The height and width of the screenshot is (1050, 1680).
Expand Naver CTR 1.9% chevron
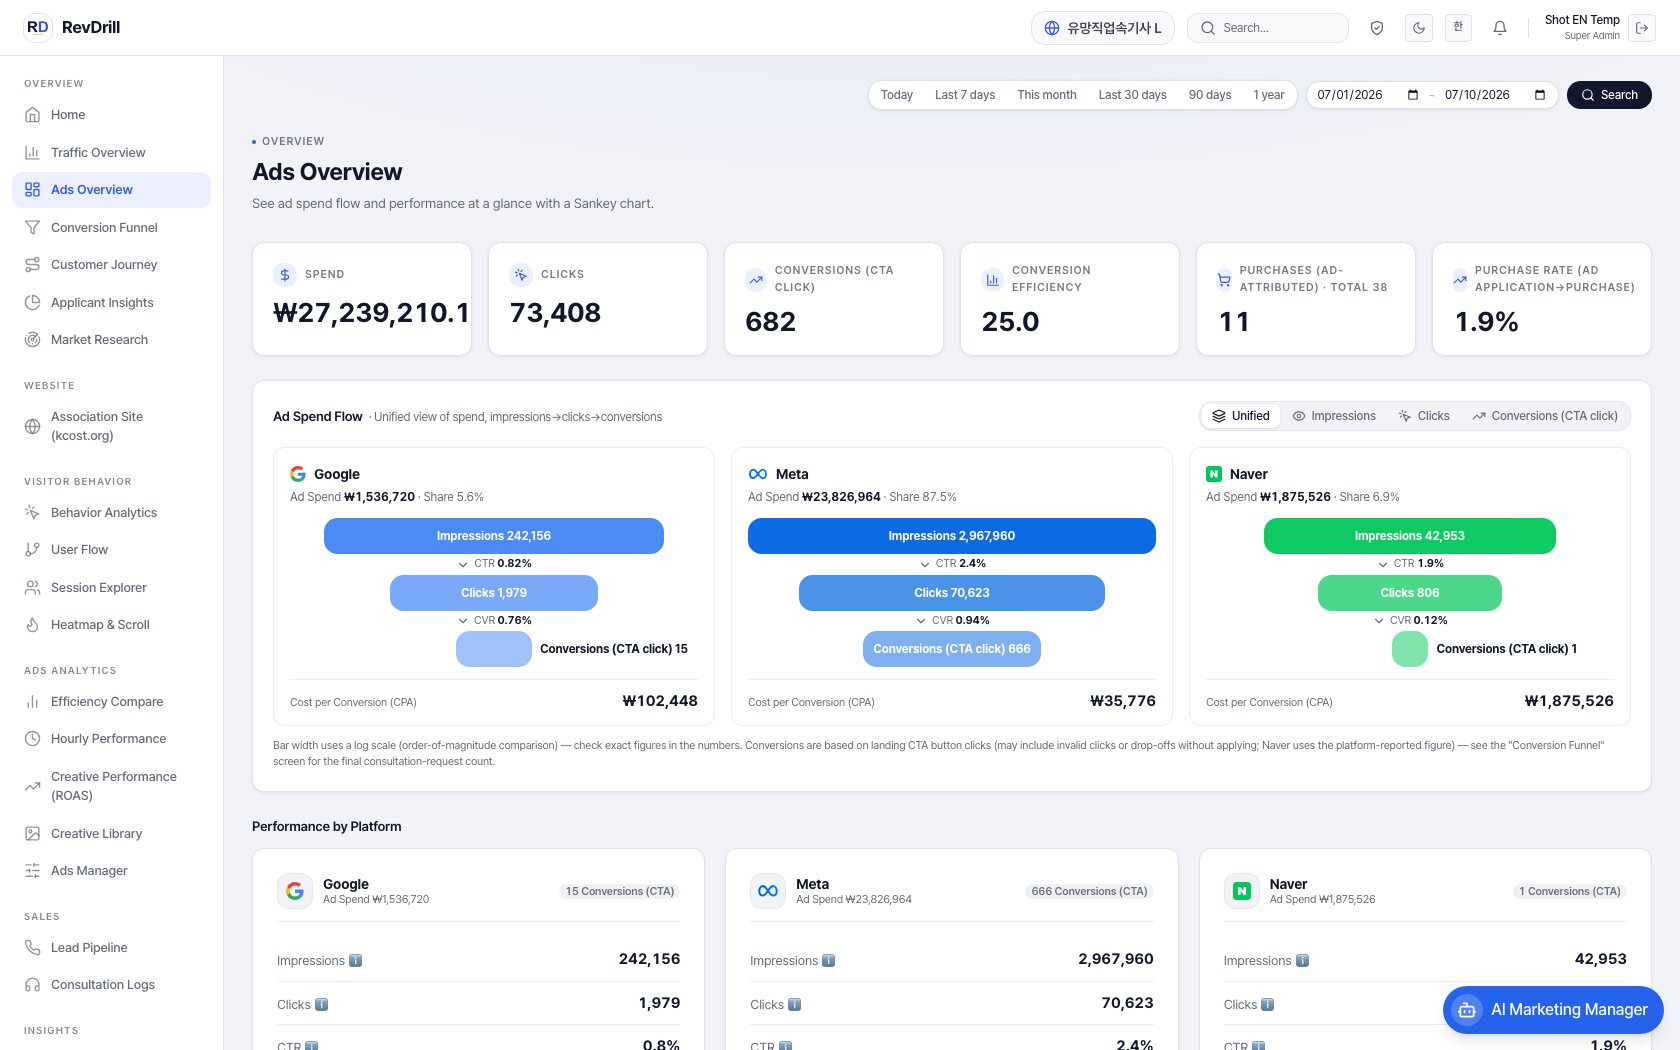coord(1383,564)
